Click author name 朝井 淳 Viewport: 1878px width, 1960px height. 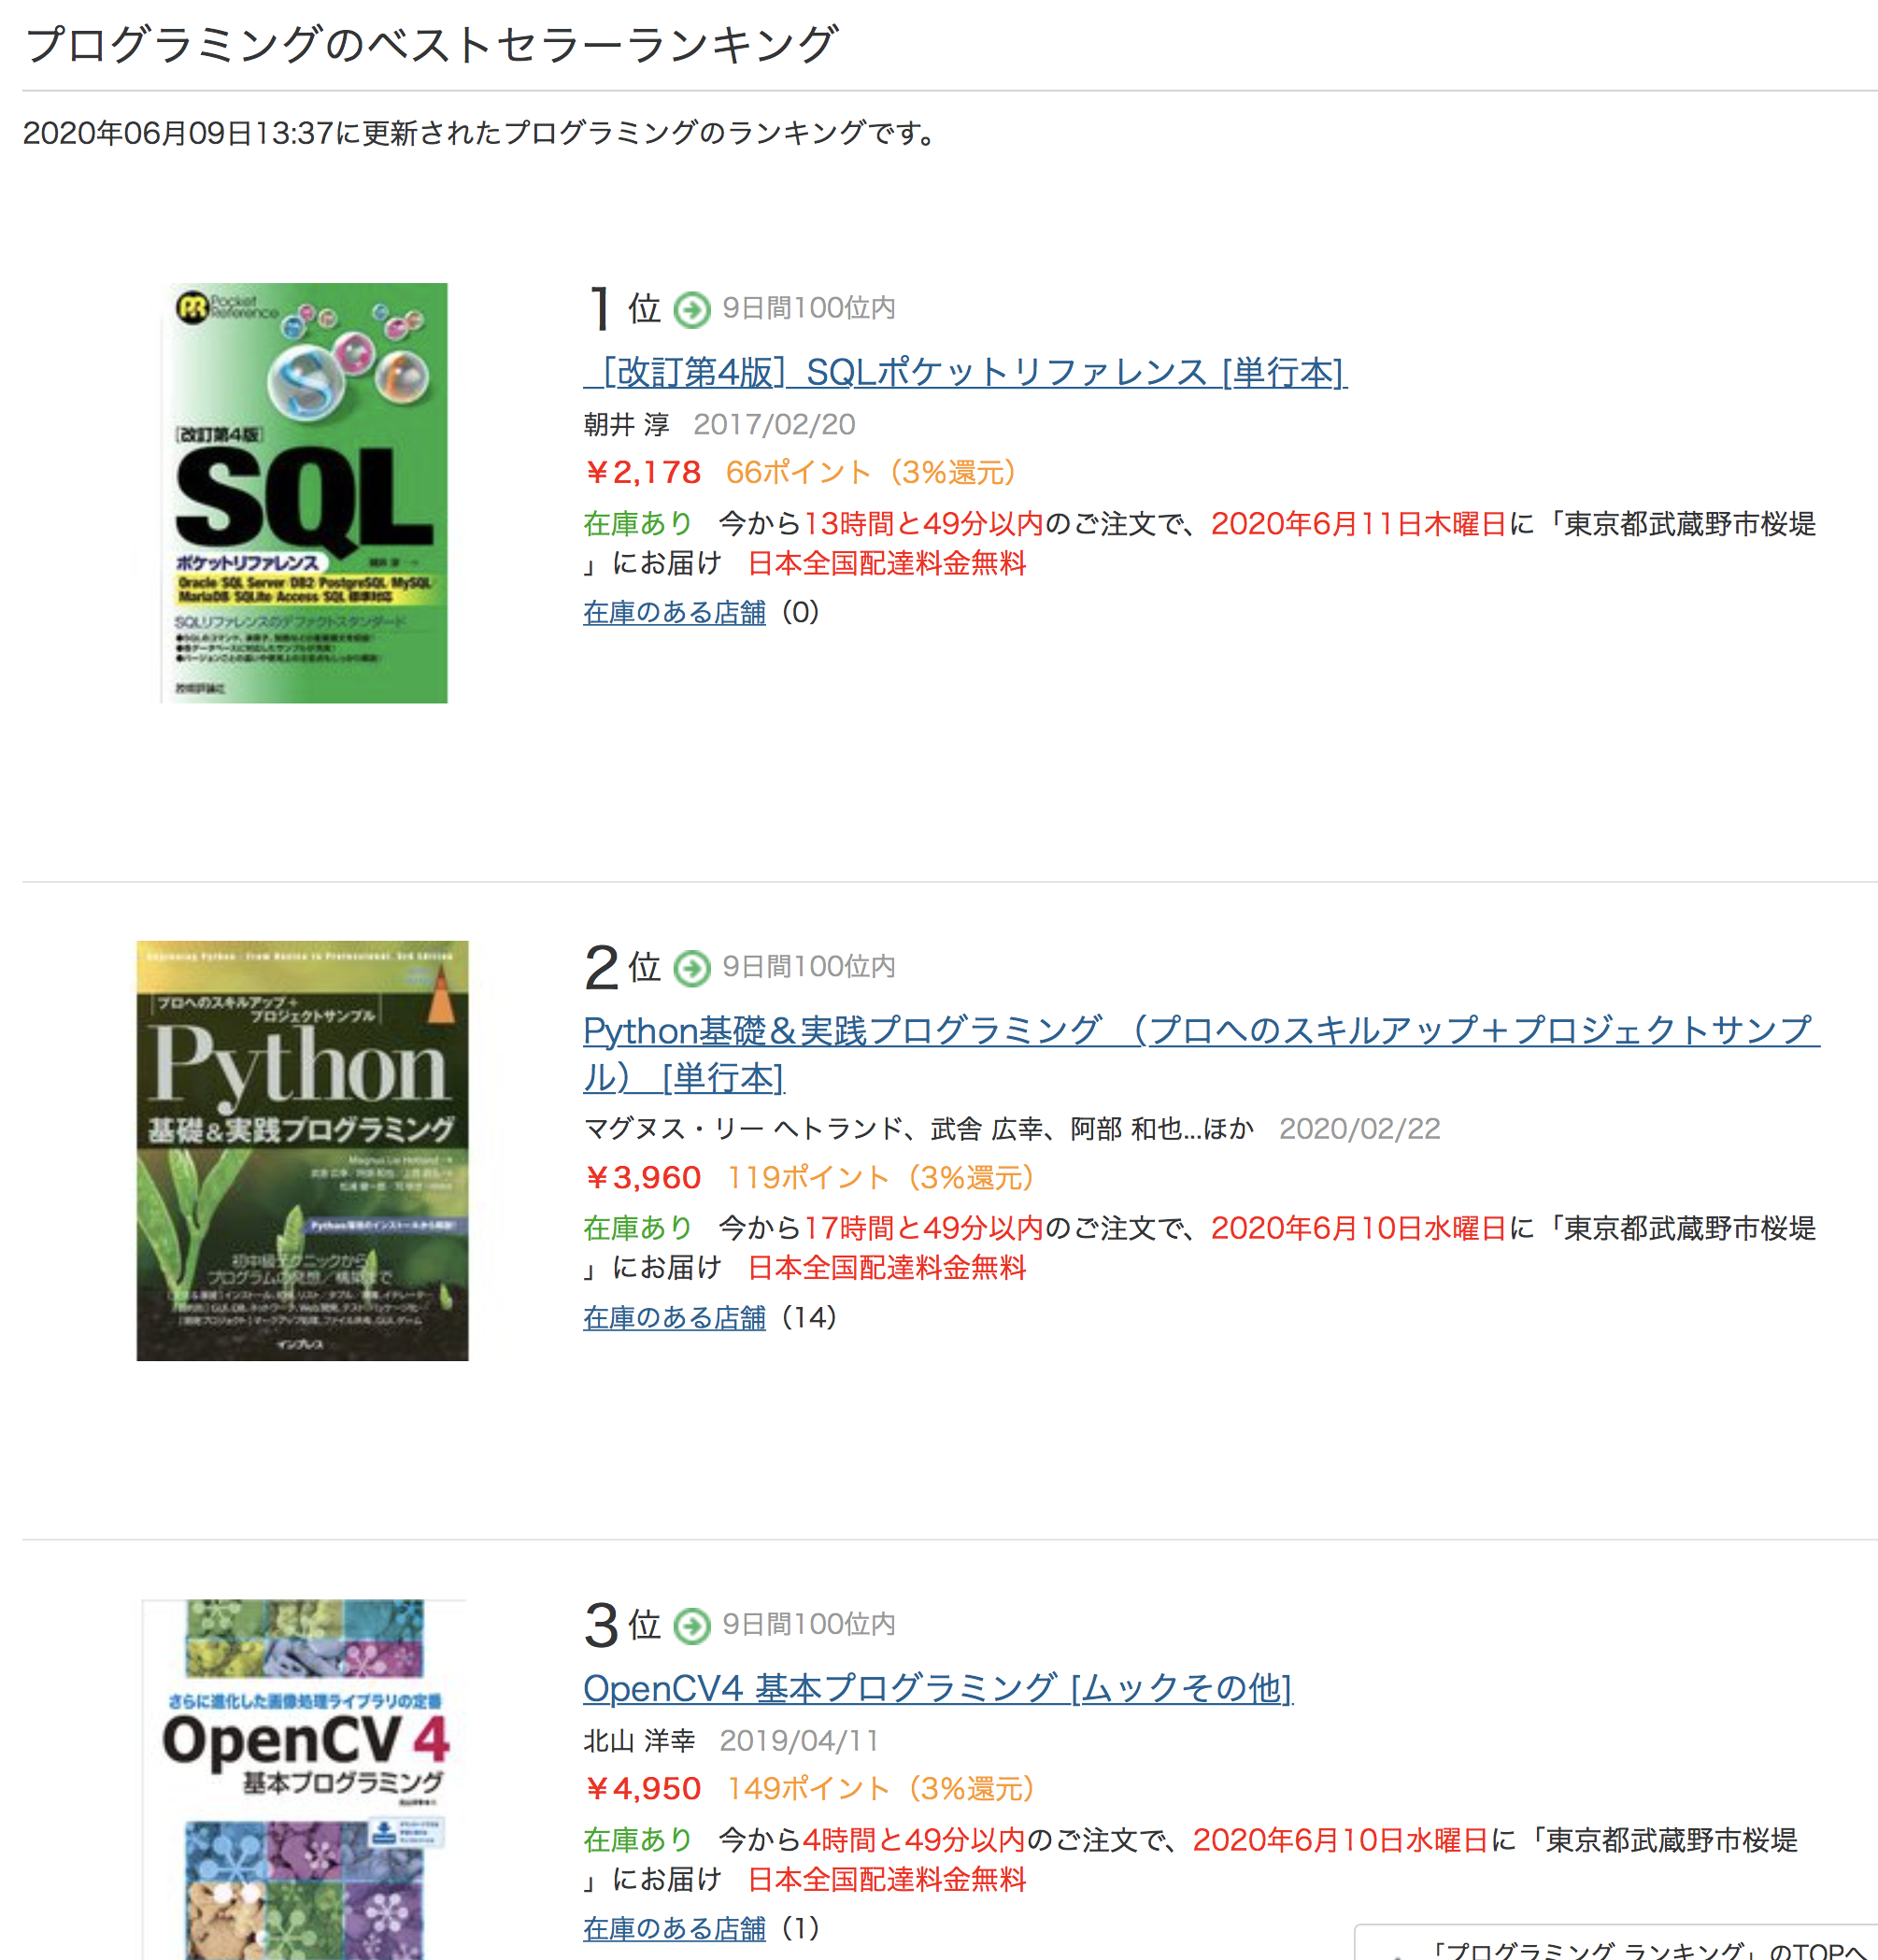(x=626, y=424)
